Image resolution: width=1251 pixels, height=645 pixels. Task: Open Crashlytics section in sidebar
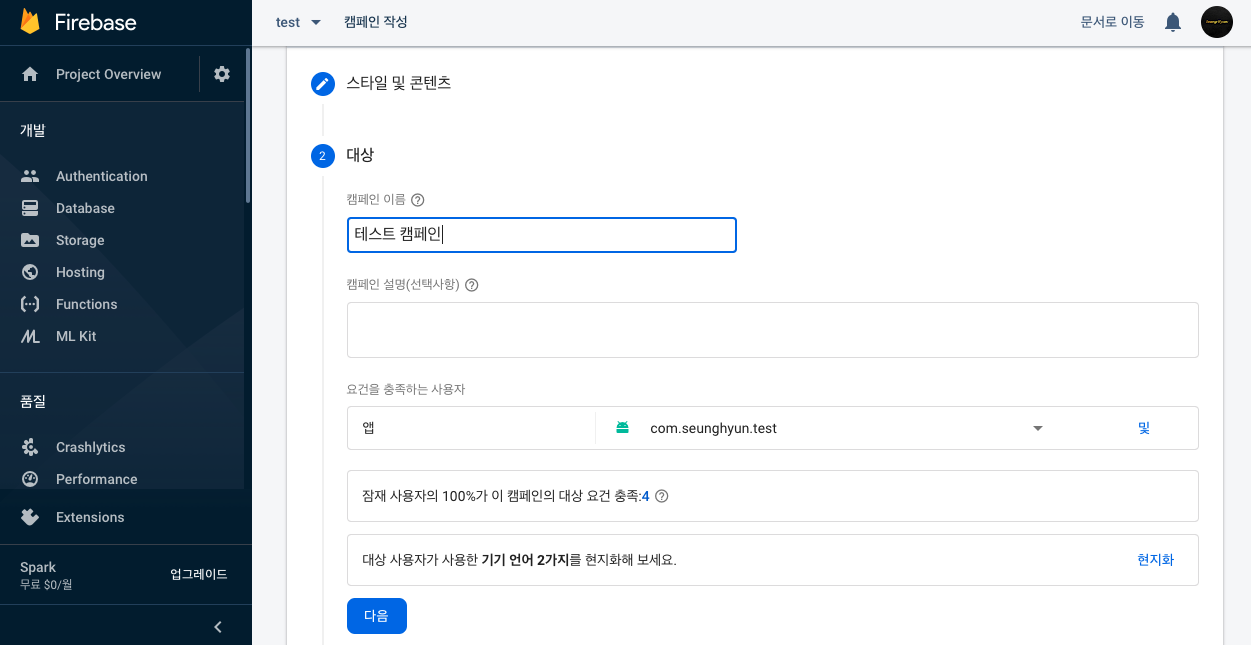tap(90, 447)
